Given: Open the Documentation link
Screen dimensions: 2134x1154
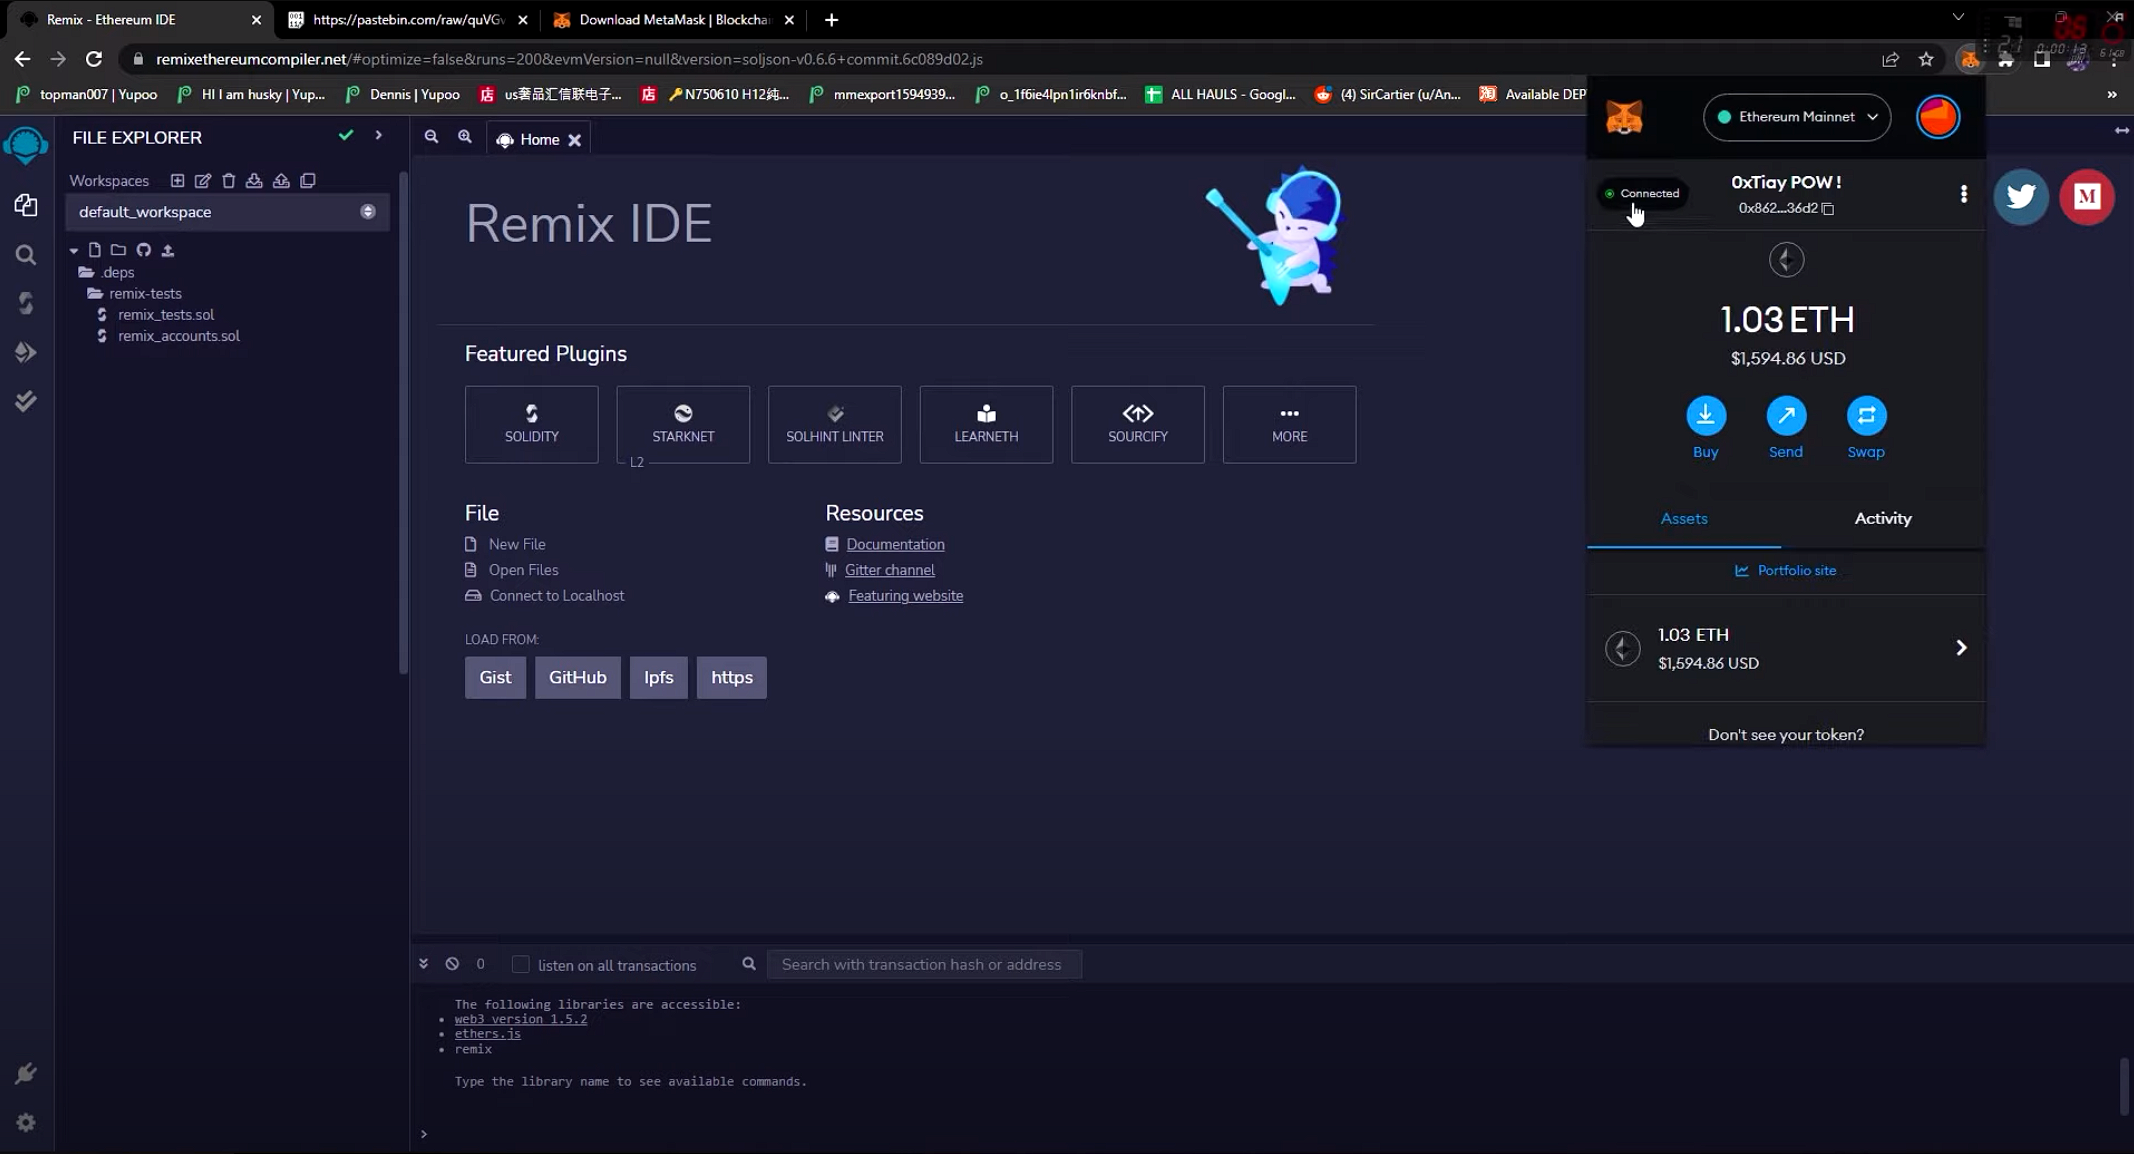Looking at the screenshot, I should [895, 544].
